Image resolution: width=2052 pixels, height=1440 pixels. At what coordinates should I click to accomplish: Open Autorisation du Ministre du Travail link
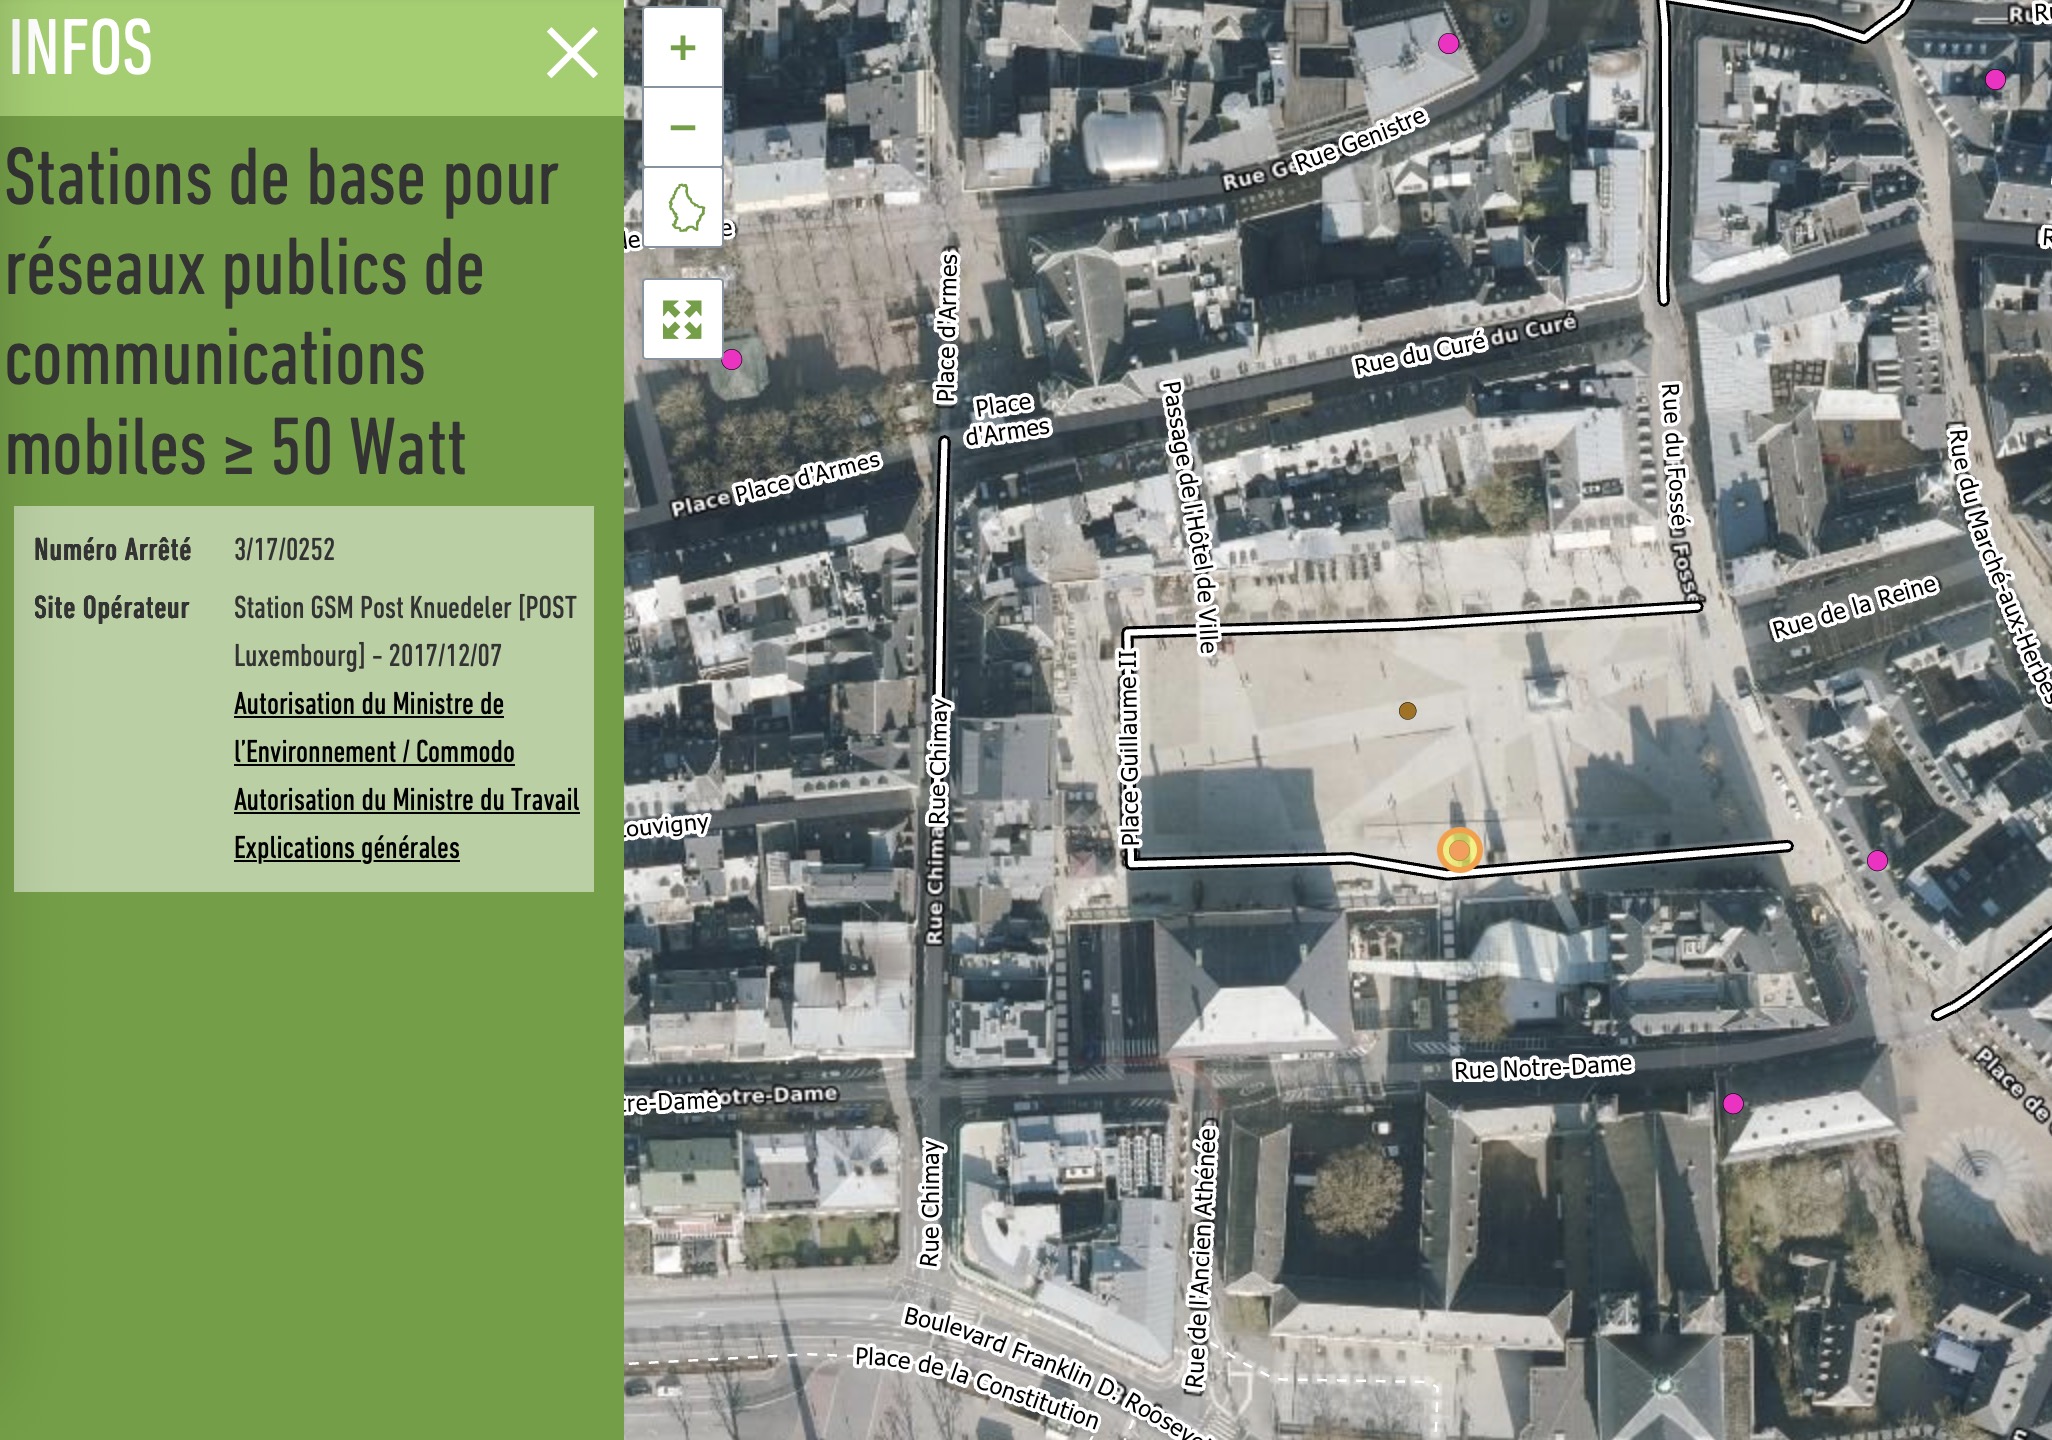[x=406, y=800]
